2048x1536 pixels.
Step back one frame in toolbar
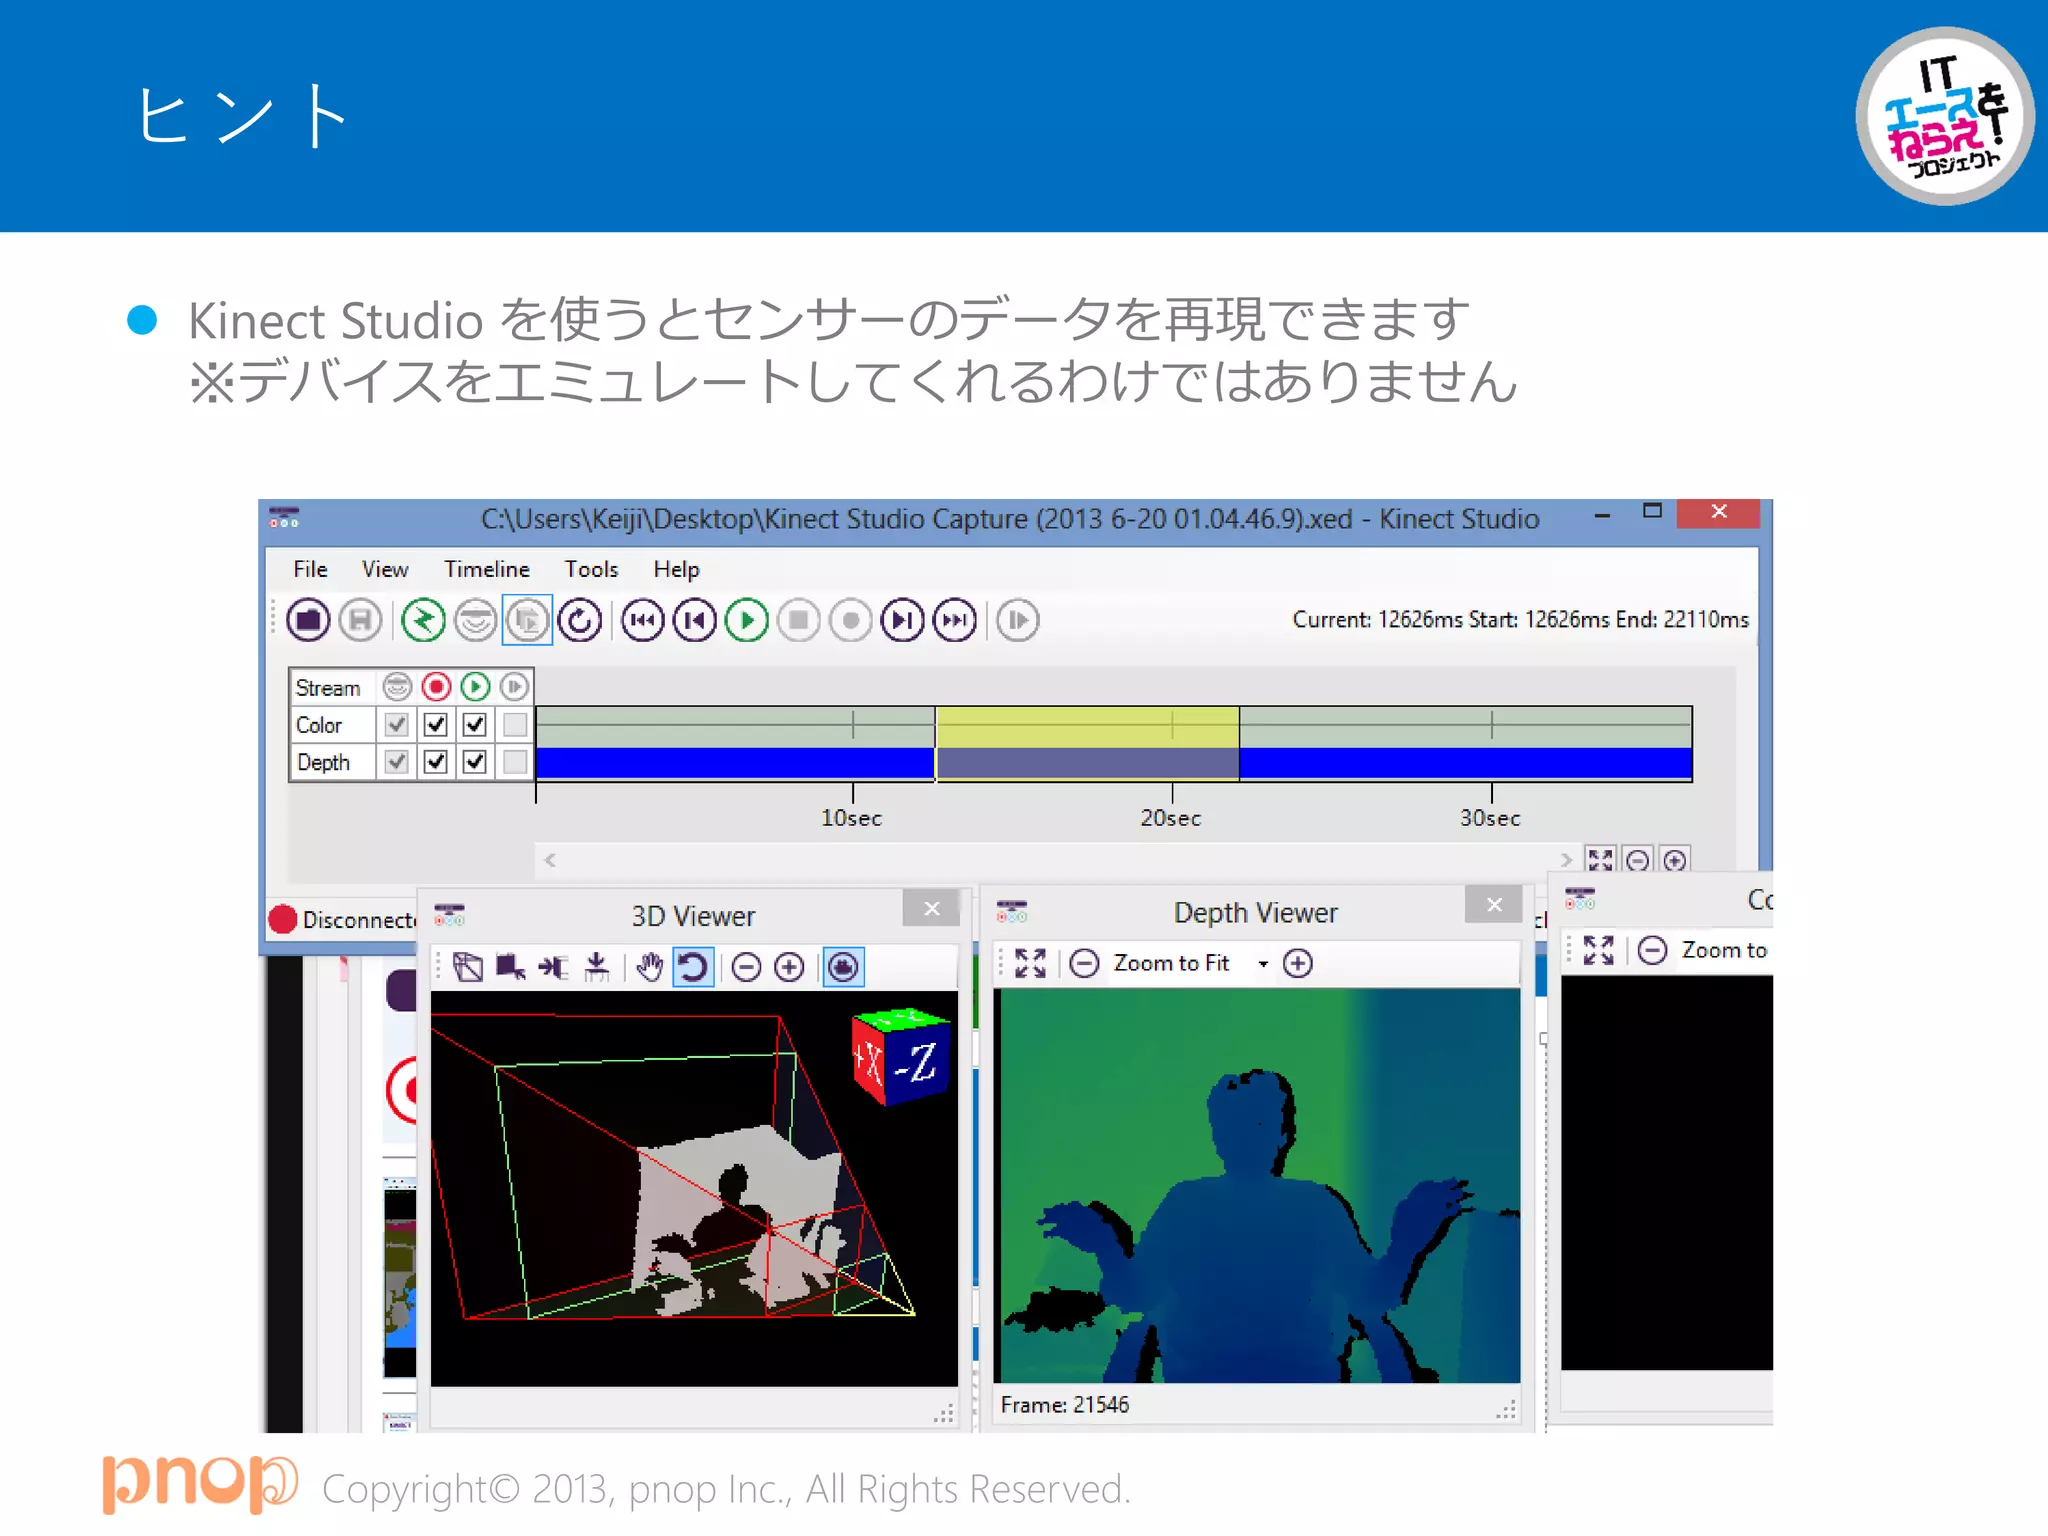(695, 620)
